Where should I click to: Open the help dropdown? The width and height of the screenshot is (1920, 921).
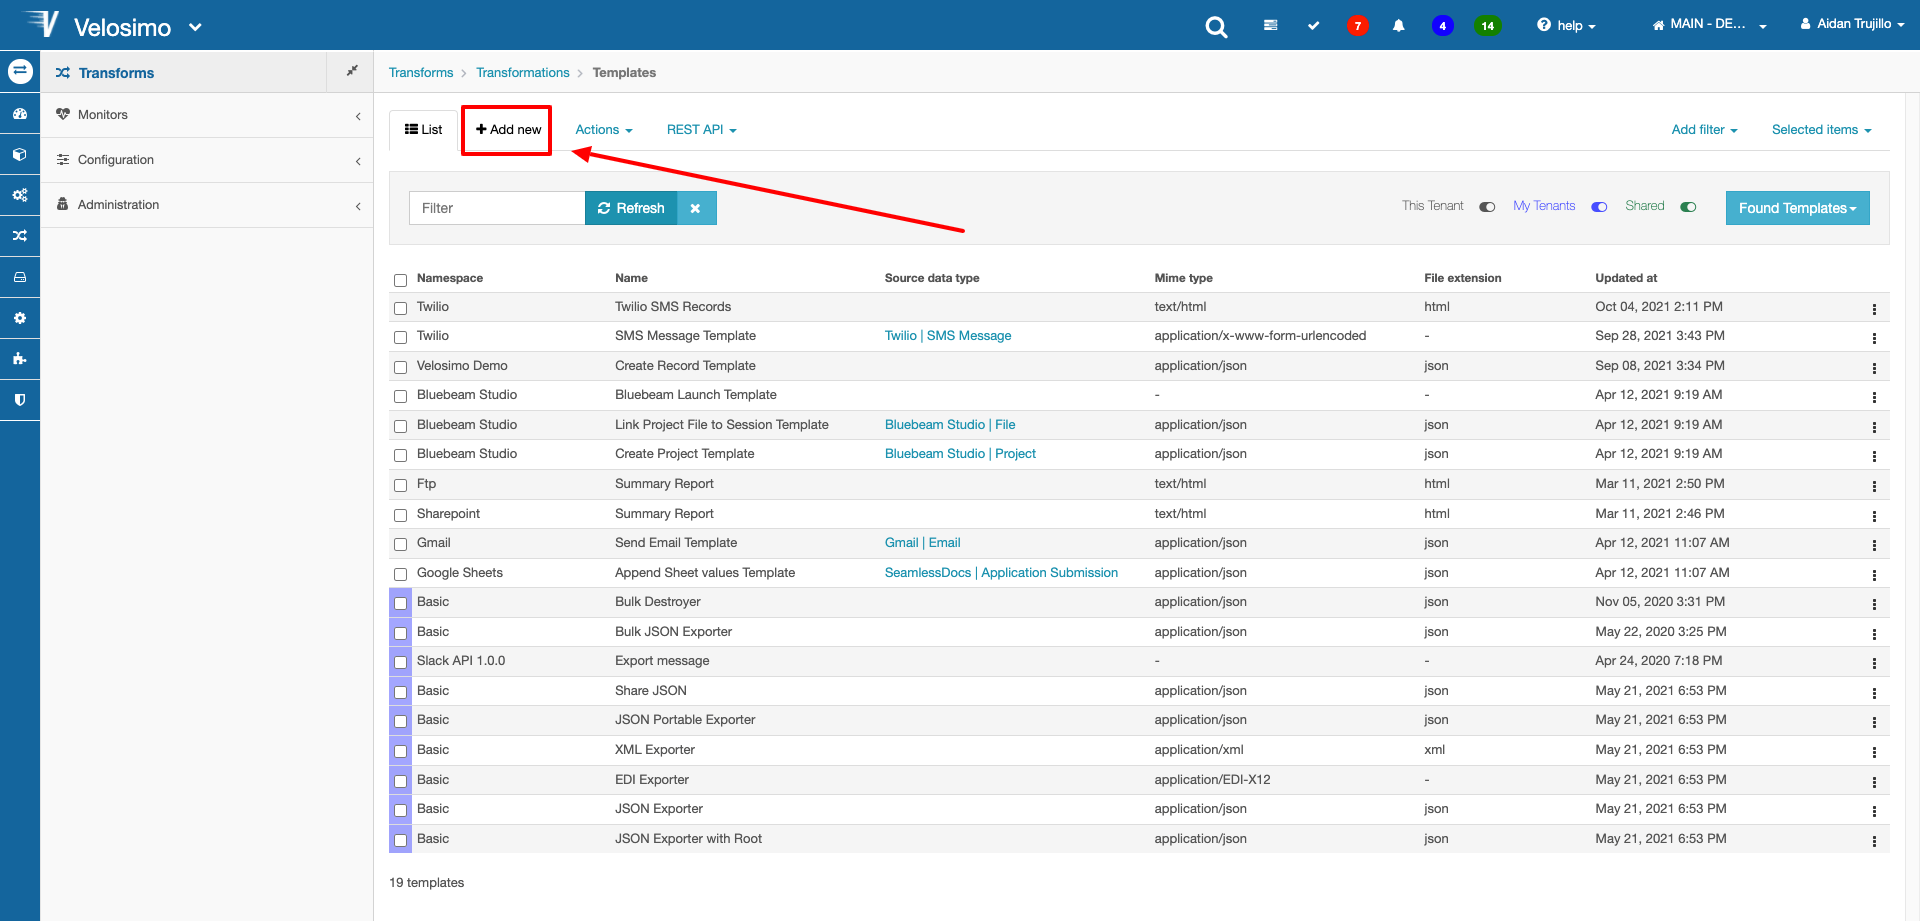pyautogui.click(x=1566, y=25)
